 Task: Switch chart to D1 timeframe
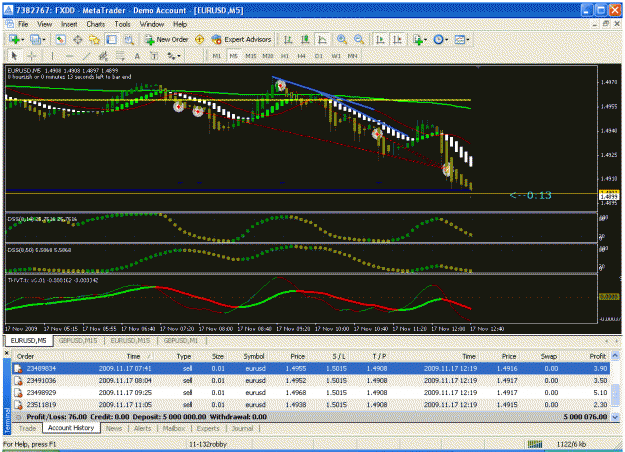[319, 56]
